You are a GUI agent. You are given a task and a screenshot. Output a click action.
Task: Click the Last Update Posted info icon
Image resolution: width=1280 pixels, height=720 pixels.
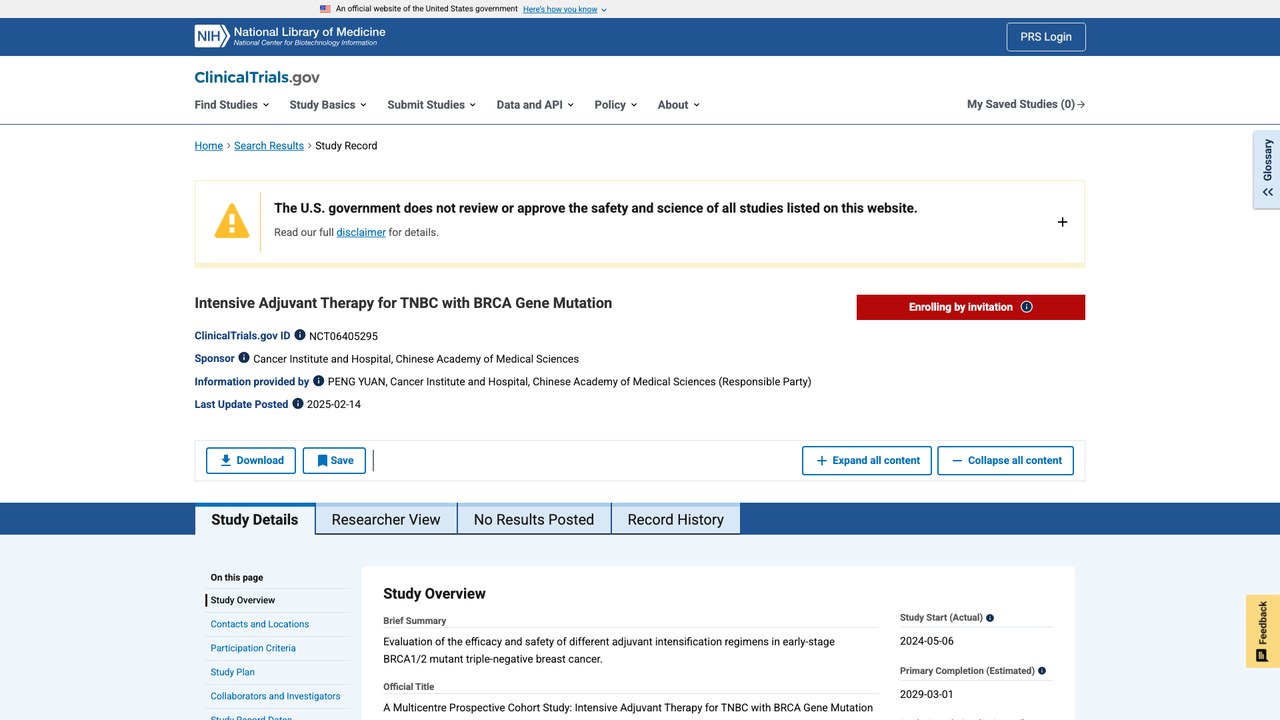click(x=298, y=403)
